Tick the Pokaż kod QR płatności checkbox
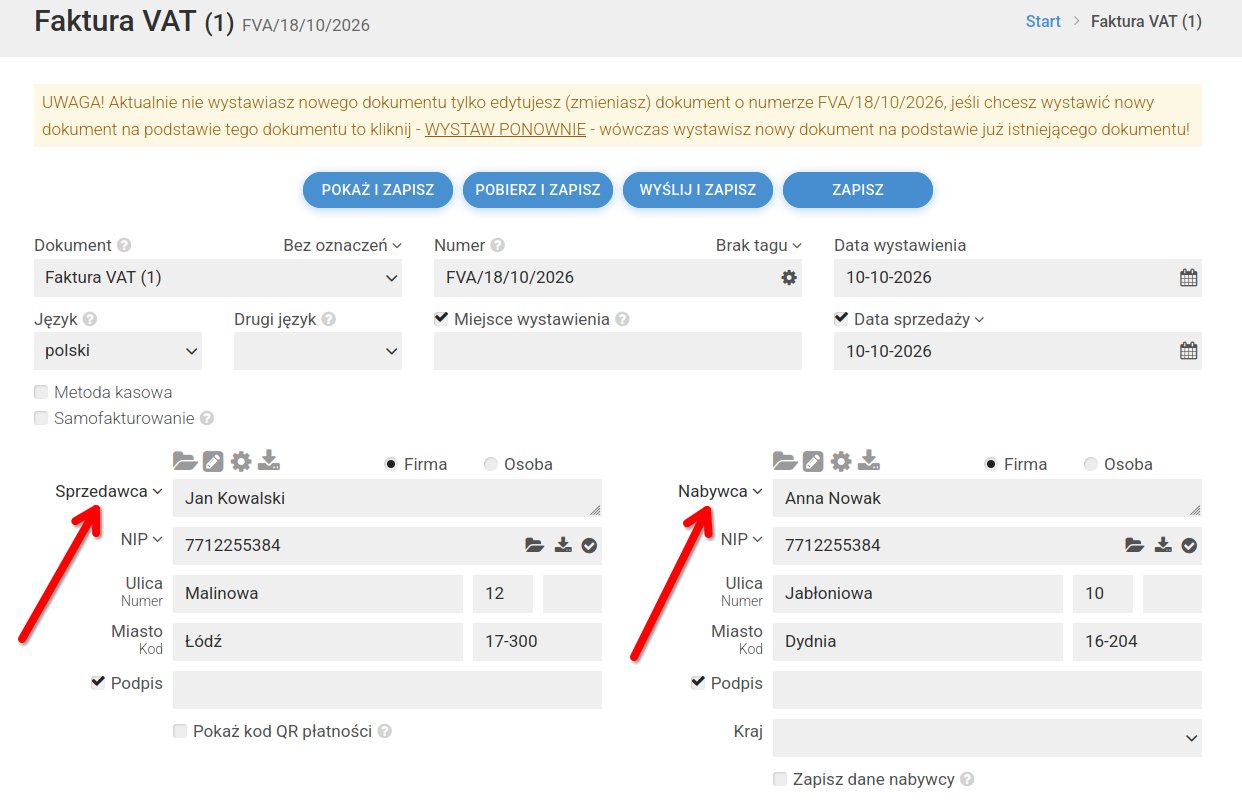This screenshot has height=808, width=1242. pos(180,731)
